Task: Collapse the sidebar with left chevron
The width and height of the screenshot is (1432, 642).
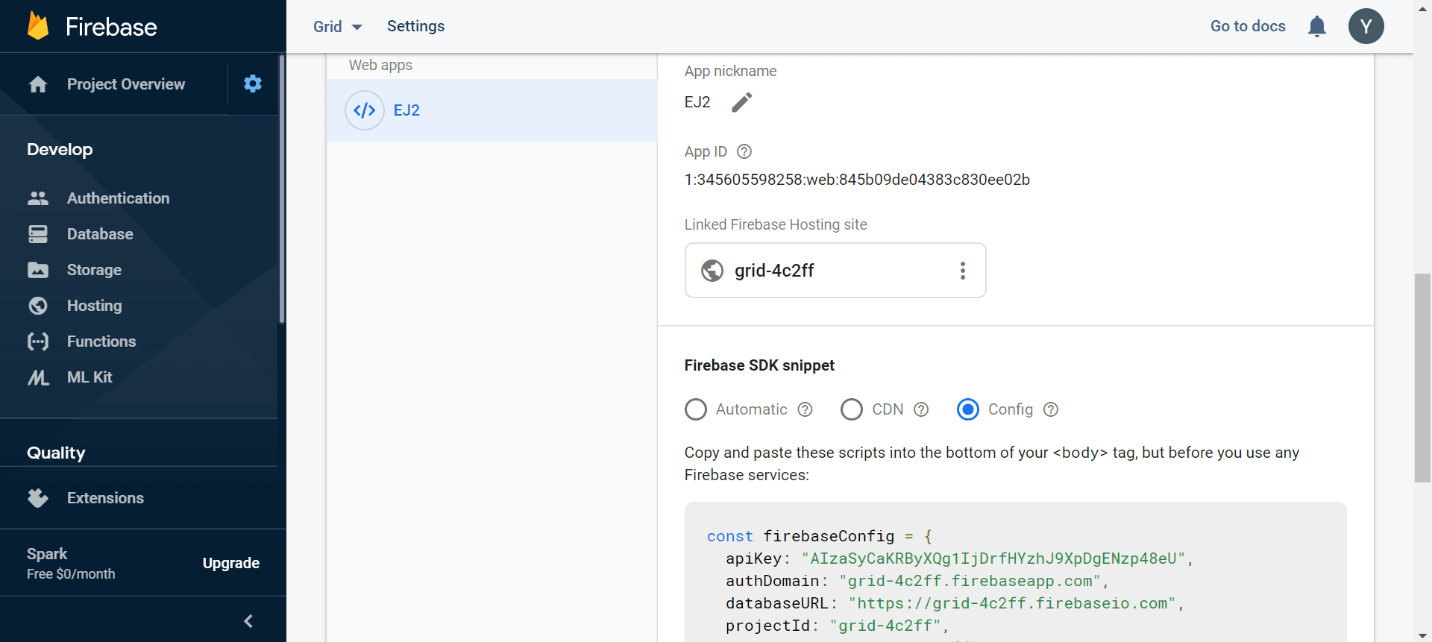Action: 249,621
